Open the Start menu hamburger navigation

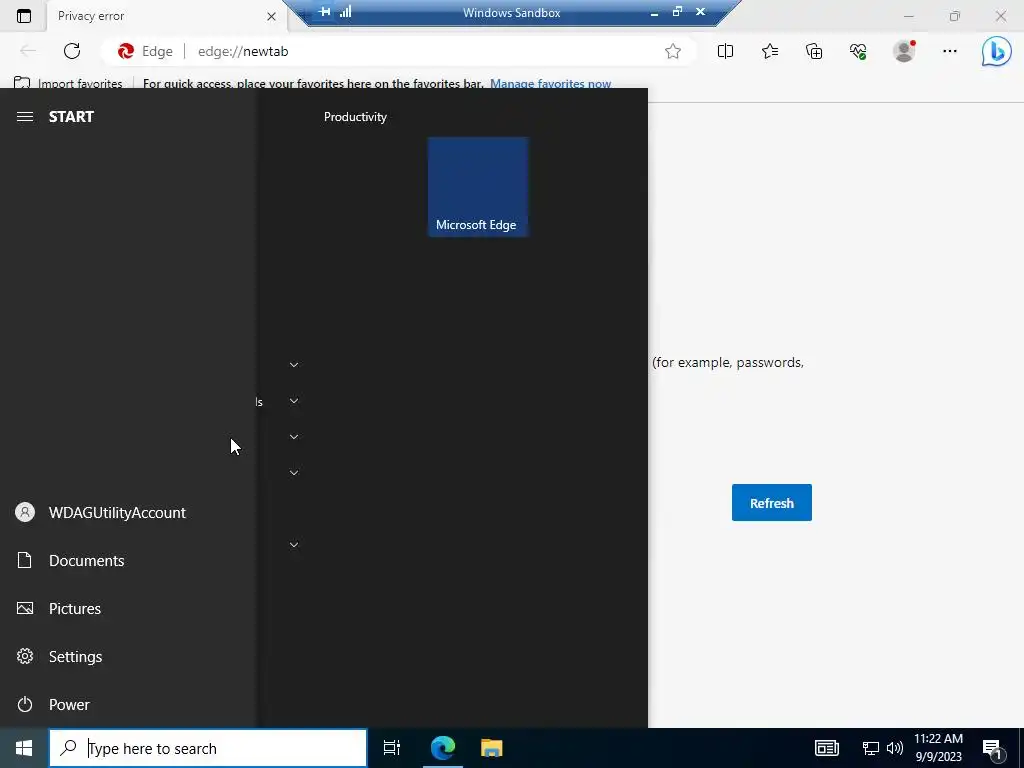pyautogui.click(x=25, y=117)
